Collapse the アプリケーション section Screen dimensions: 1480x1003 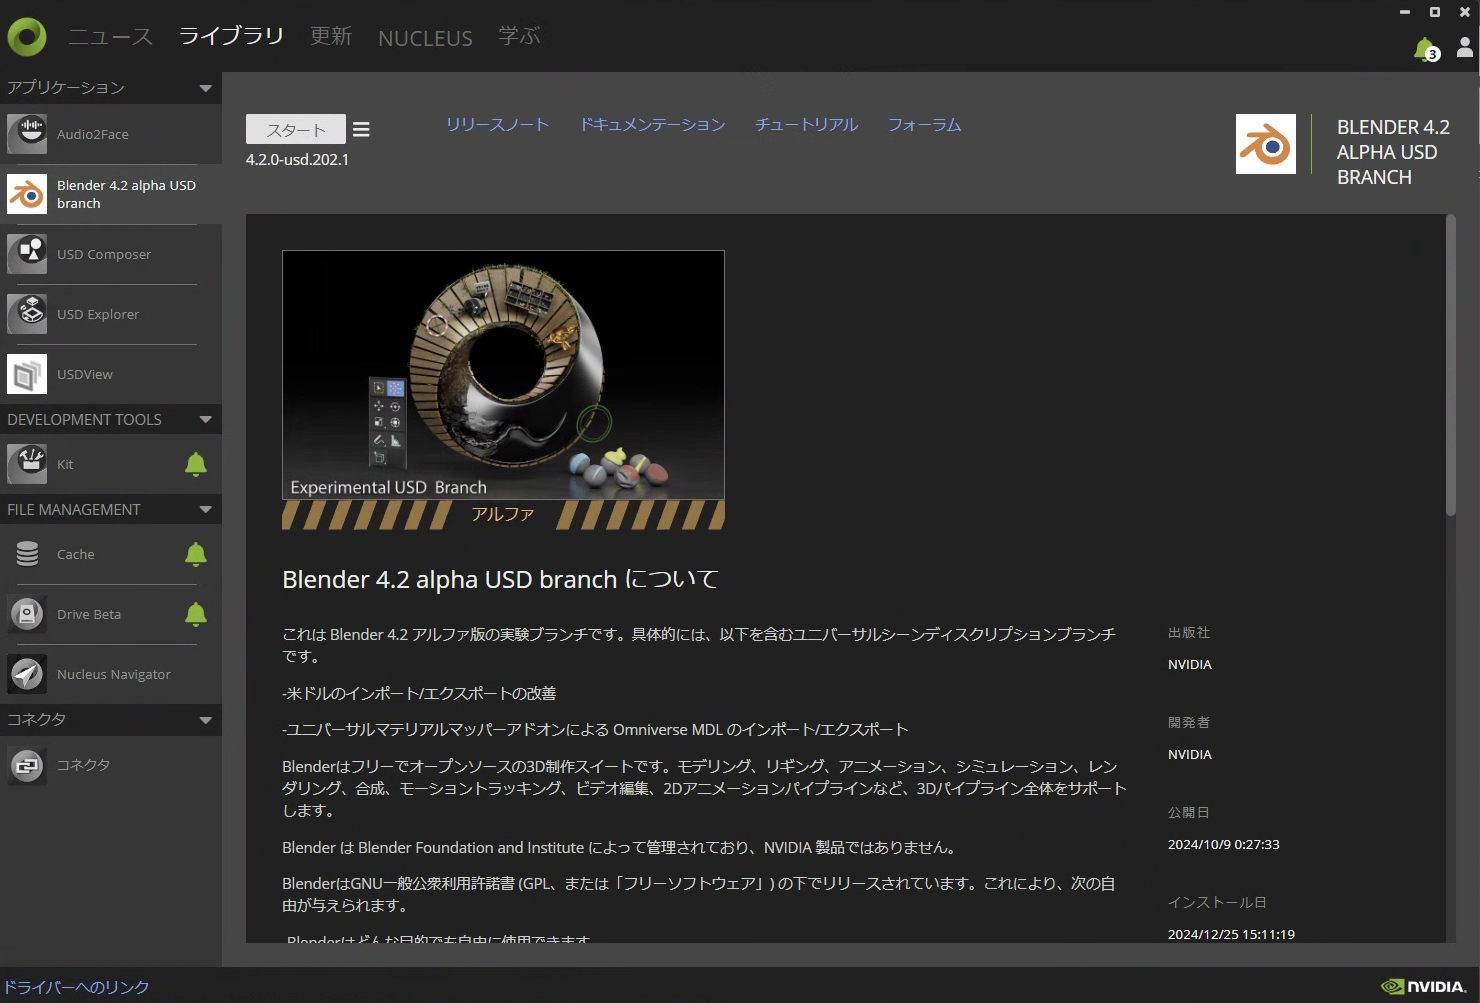(206, 87)
